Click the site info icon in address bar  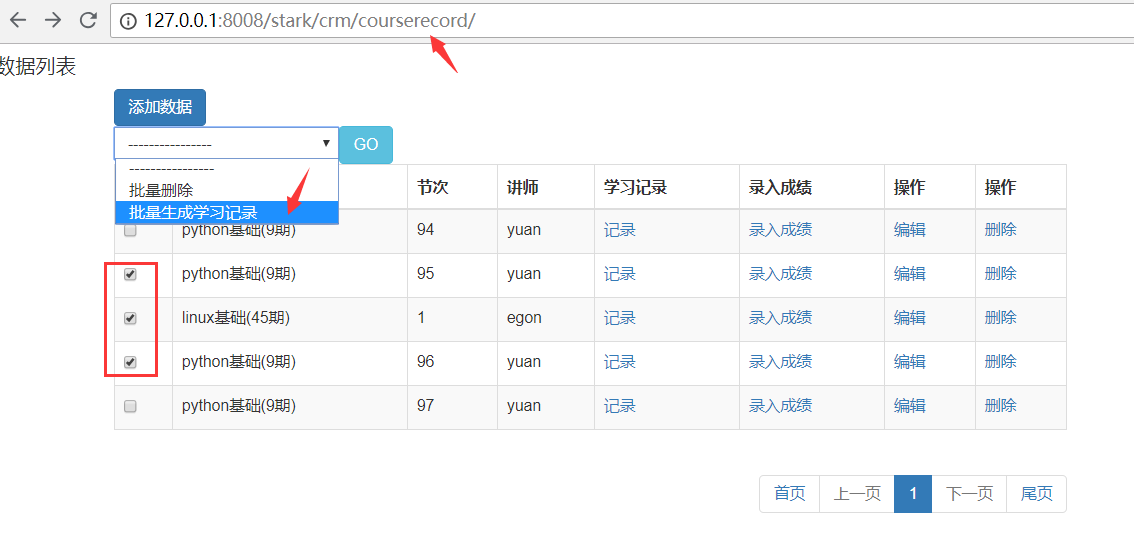tap(128, 21)
